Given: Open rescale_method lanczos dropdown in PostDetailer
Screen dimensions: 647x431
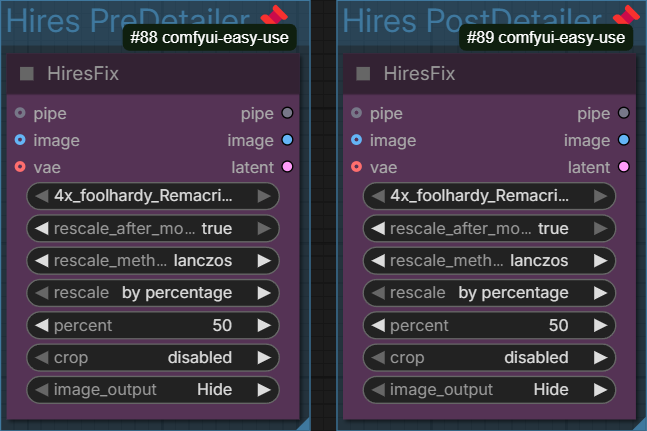Looking at the screenshot, I should point(489,261).
